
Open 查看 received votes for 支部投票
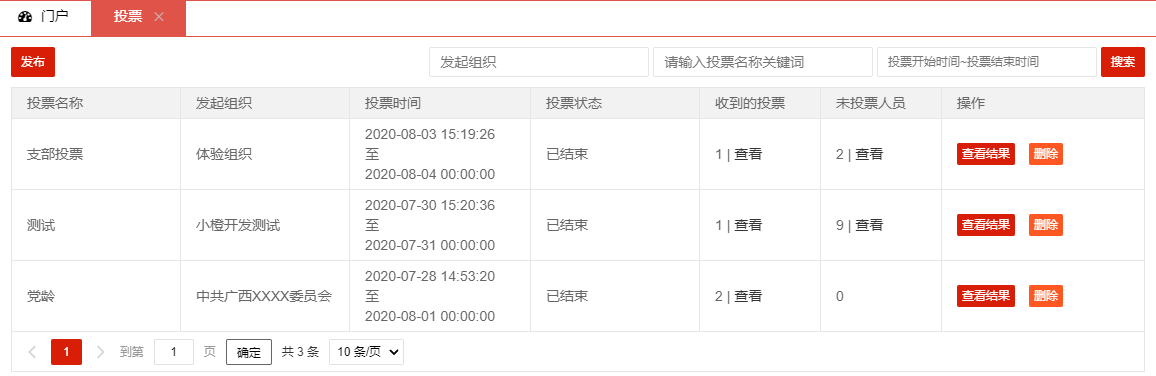click(748, 154)
